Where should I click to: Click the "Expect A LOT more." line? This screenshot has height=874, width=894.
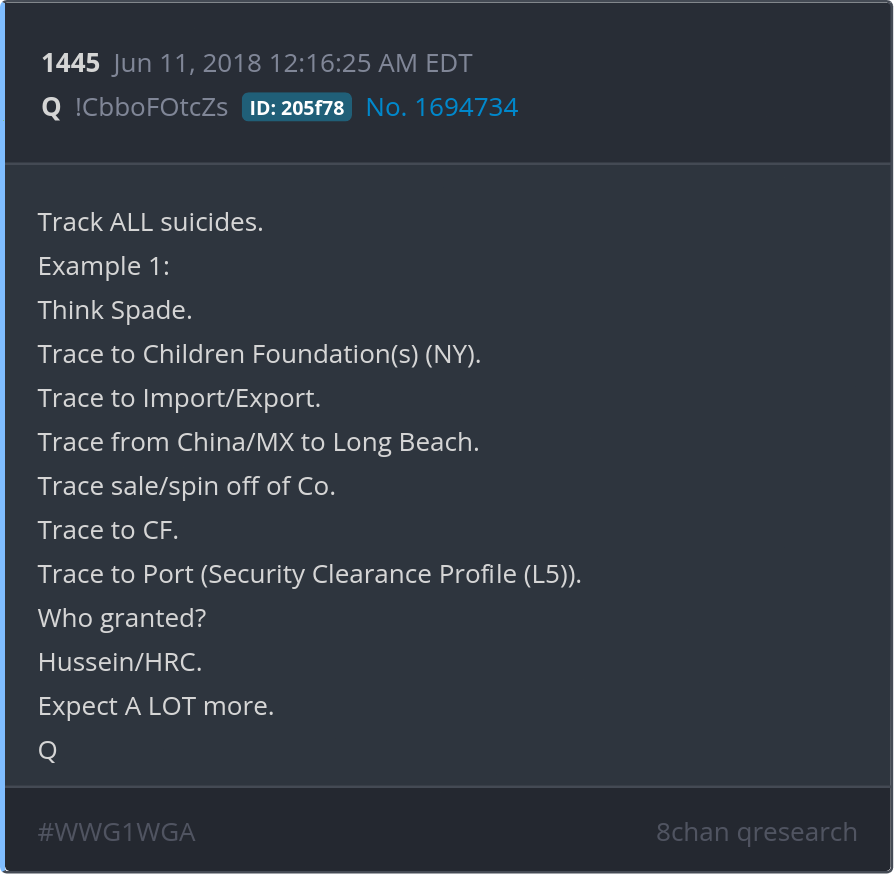pos(156,706)
